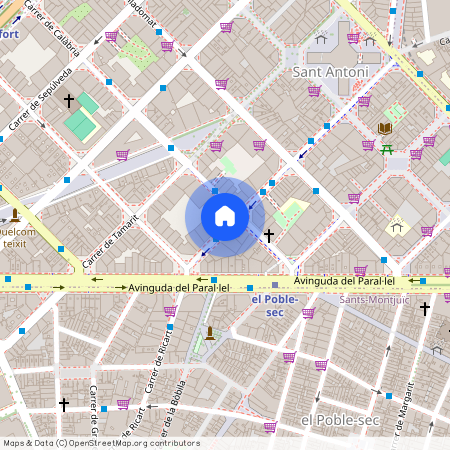Click the shelter icon on the yellow plot
The image size is (450, 450).
[x=397, y=227]
